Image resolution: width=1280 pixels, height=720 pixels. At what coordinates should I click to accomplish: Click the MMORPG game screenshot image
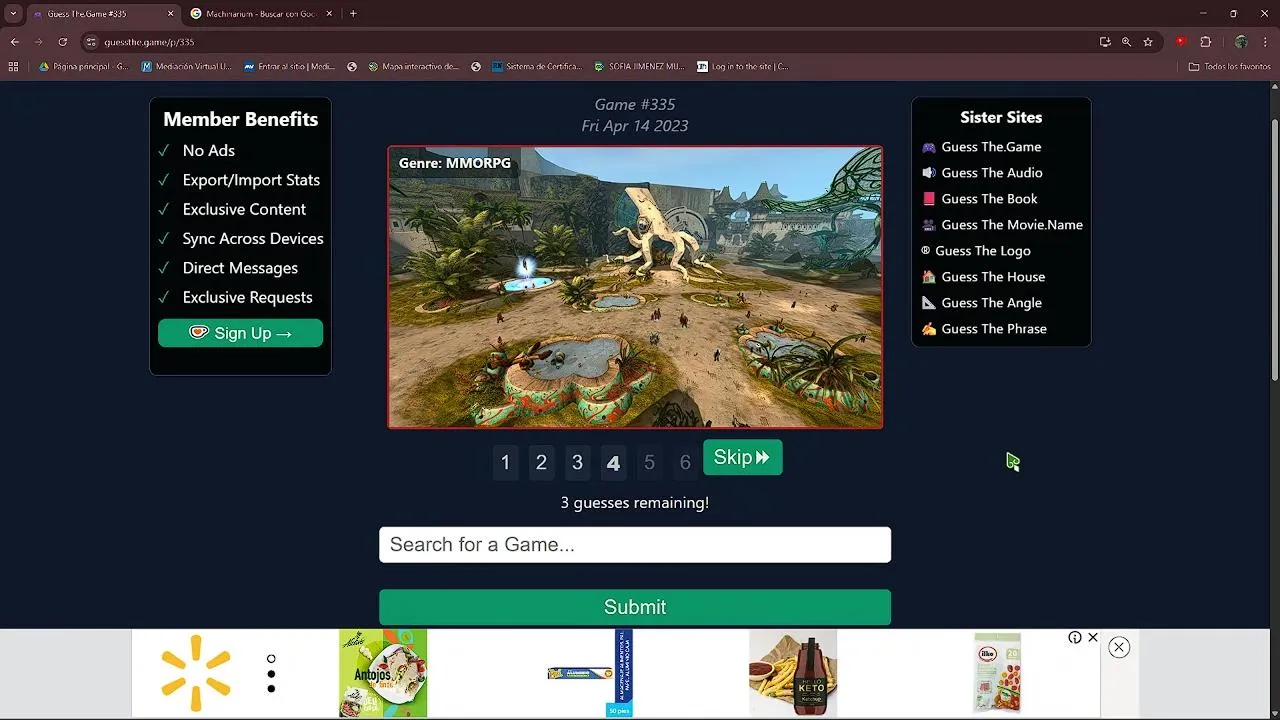tap(635, 287)
